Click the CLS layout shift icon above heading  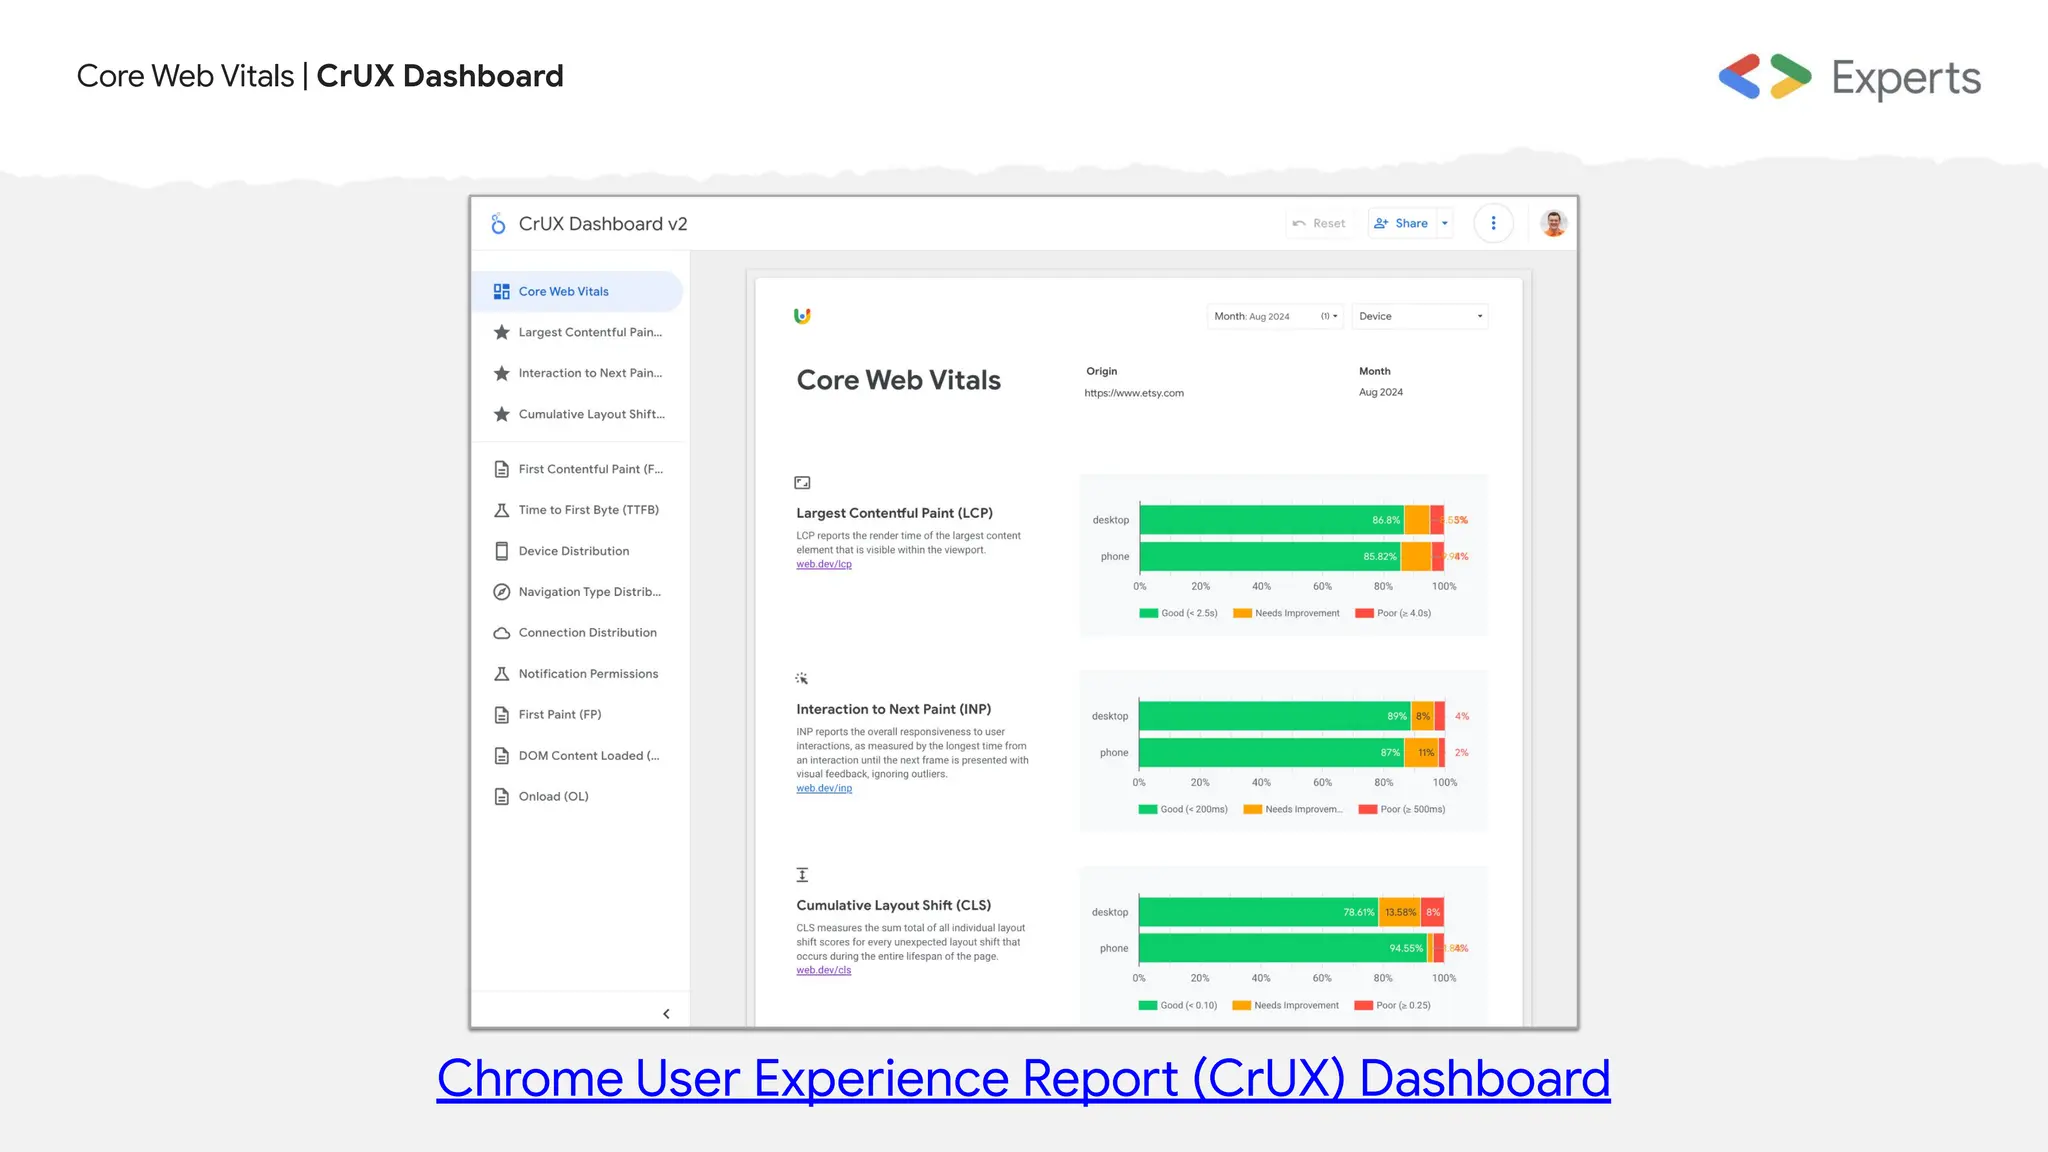(x=802, y=875)
